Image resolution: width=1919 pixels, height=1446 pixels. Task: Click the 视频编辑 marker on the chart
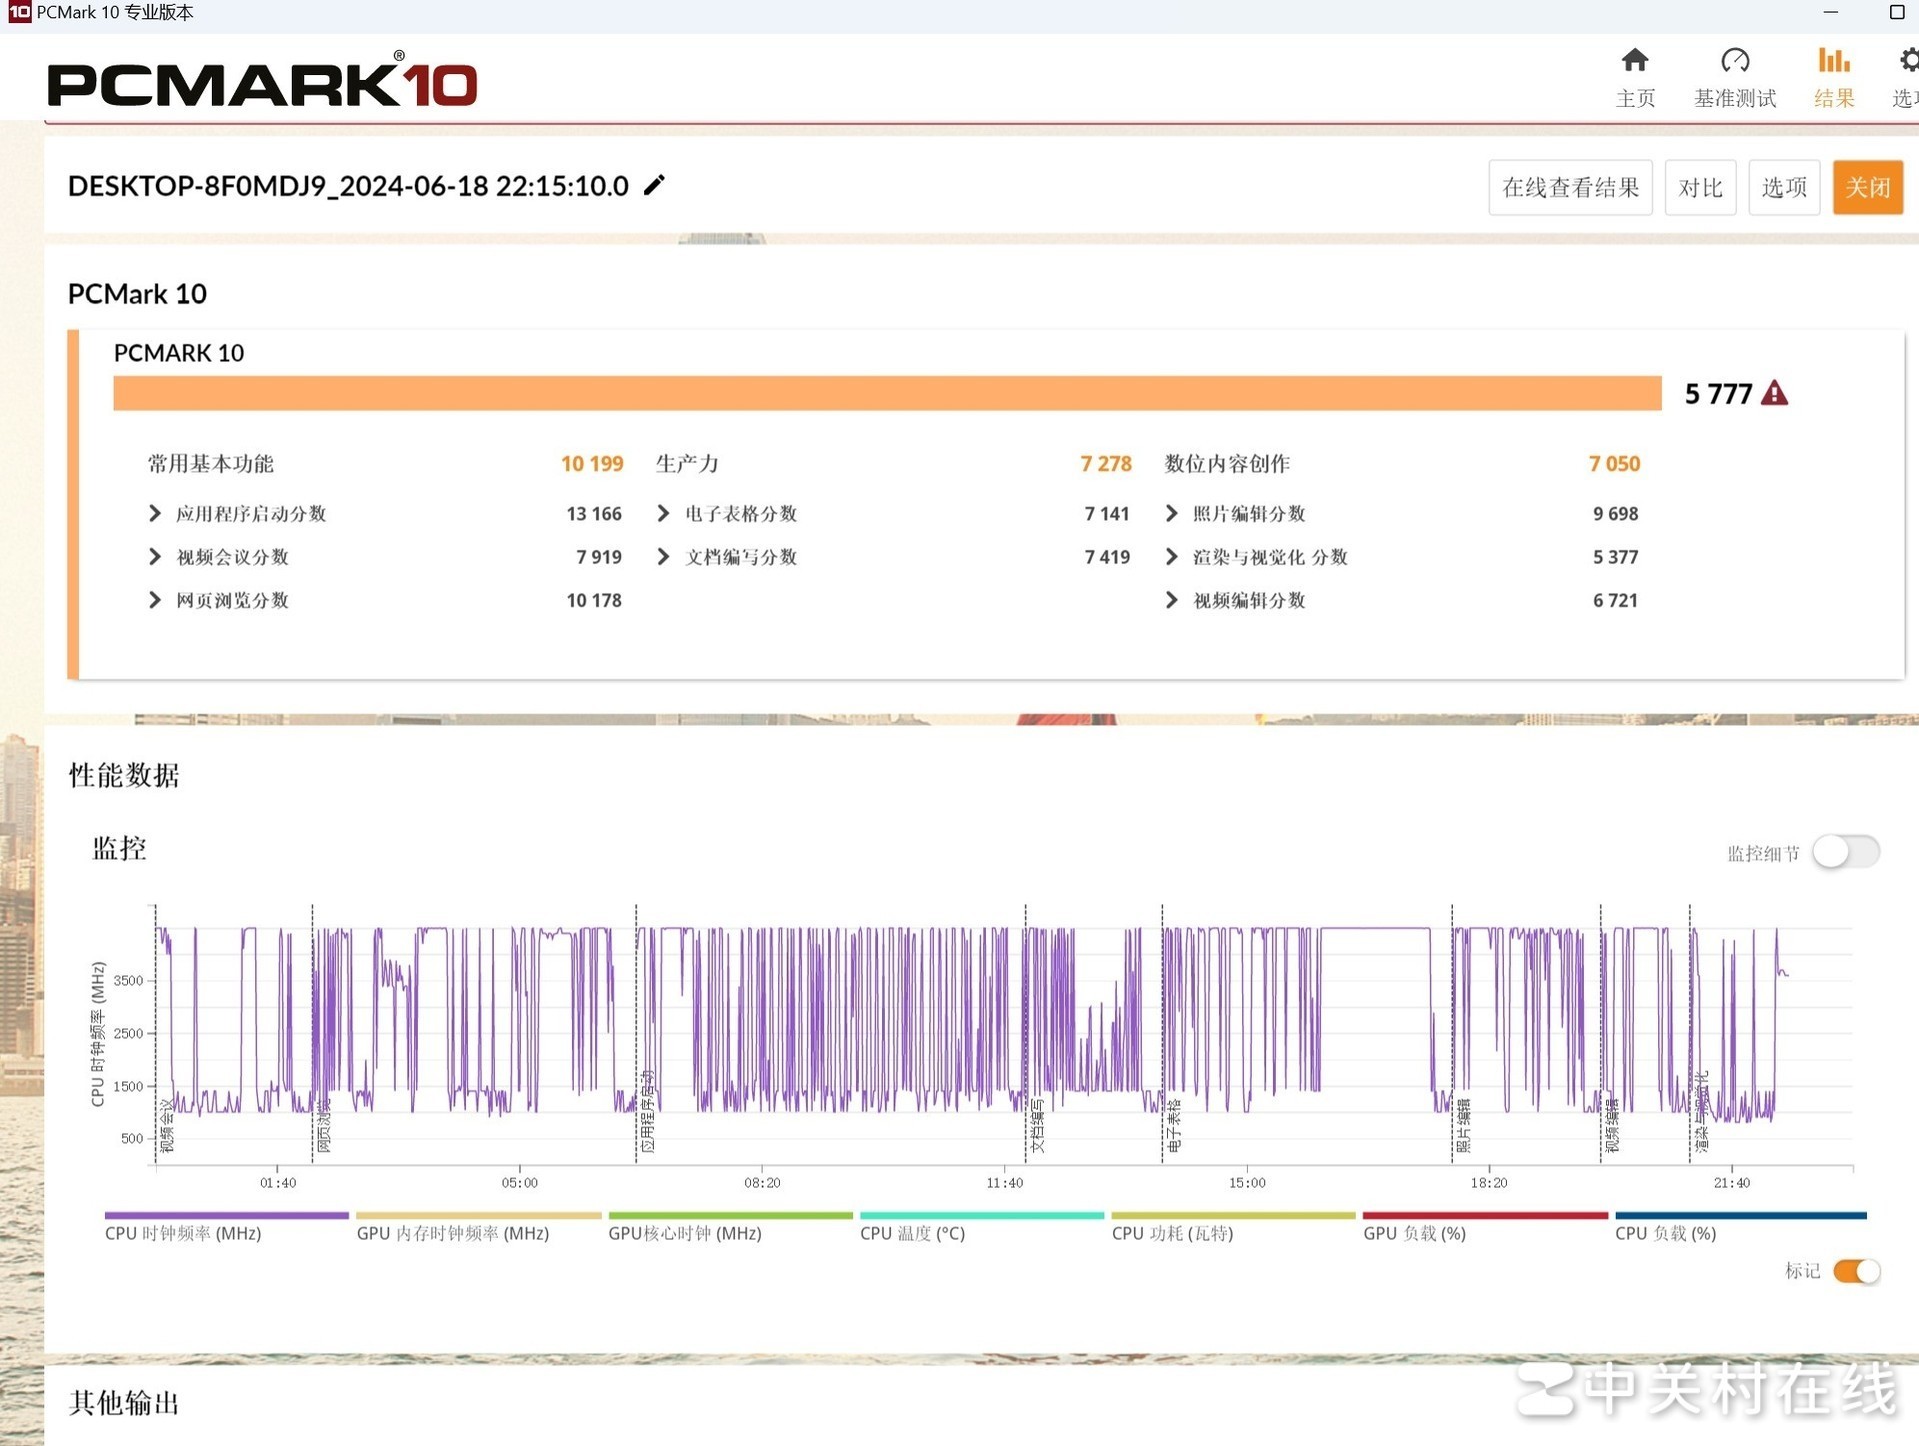click(x=1612, y=1127)
